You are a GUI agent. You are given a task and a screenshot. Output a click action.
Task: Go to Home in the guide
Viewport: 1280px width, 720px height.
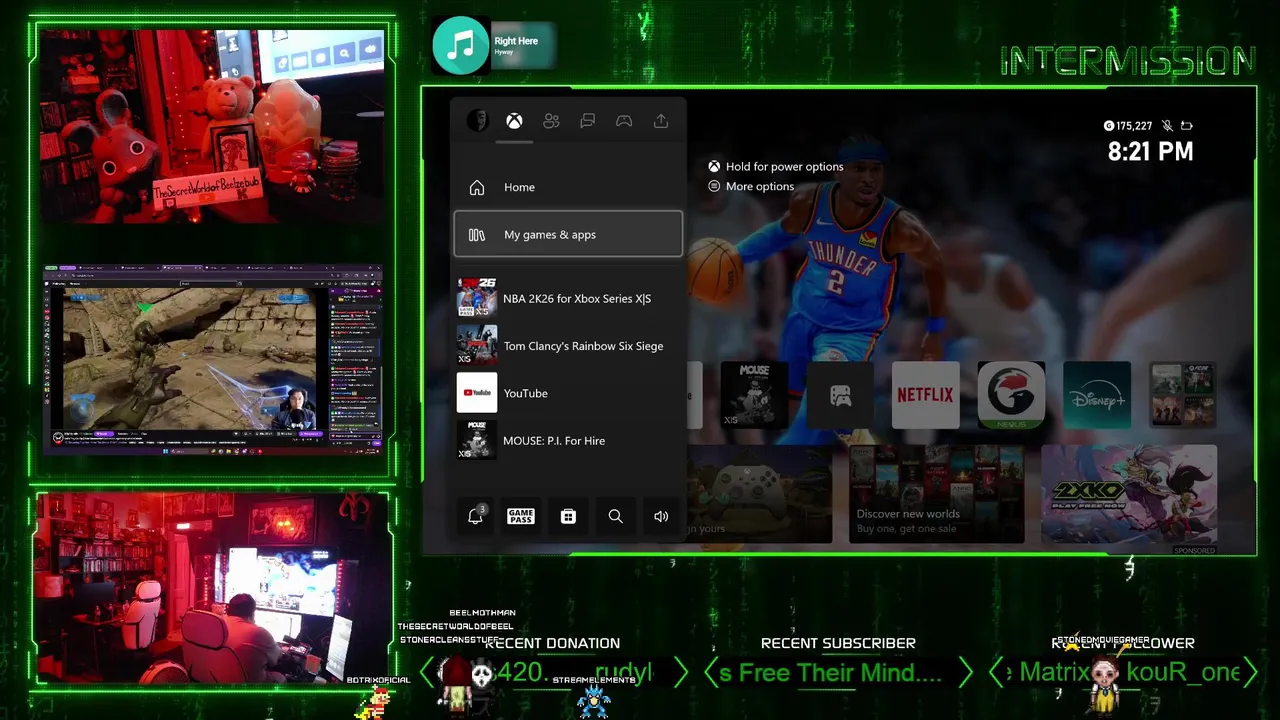(x=568, y=187)
